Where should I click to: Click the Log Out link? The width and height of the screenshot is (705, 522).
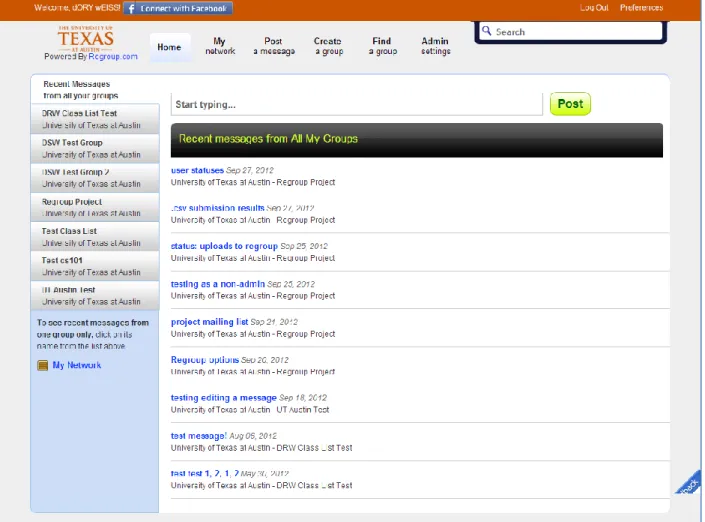coord(593,8)
